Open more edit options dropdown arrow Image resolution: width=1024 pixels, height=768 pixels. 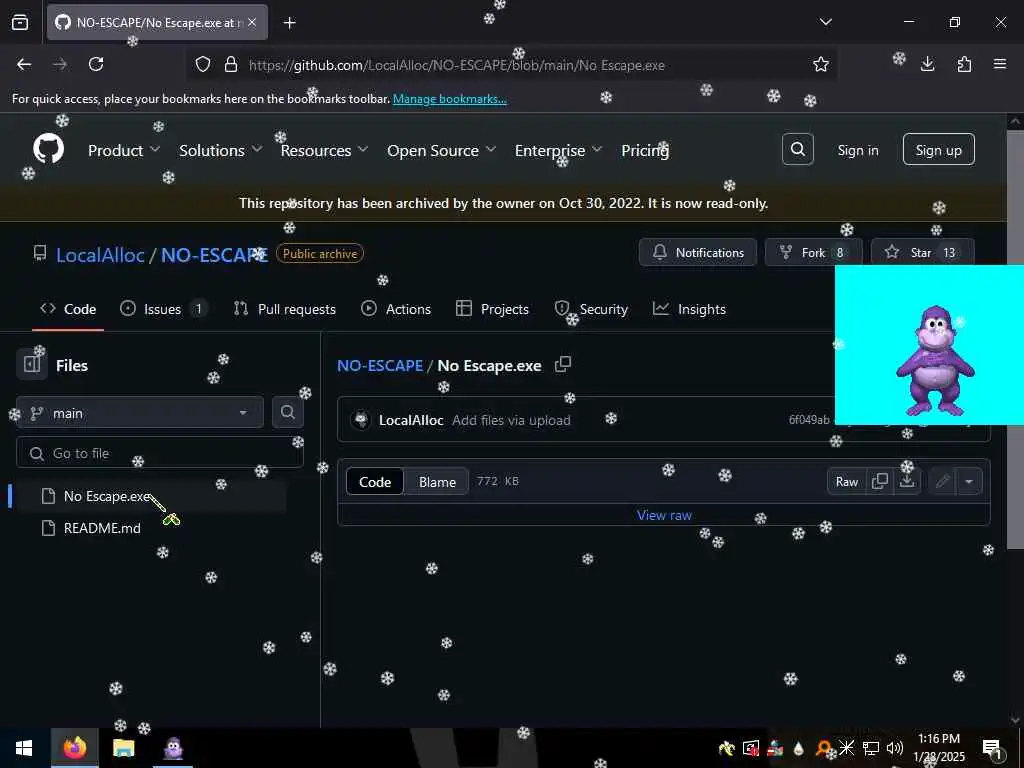pos(969,481)
